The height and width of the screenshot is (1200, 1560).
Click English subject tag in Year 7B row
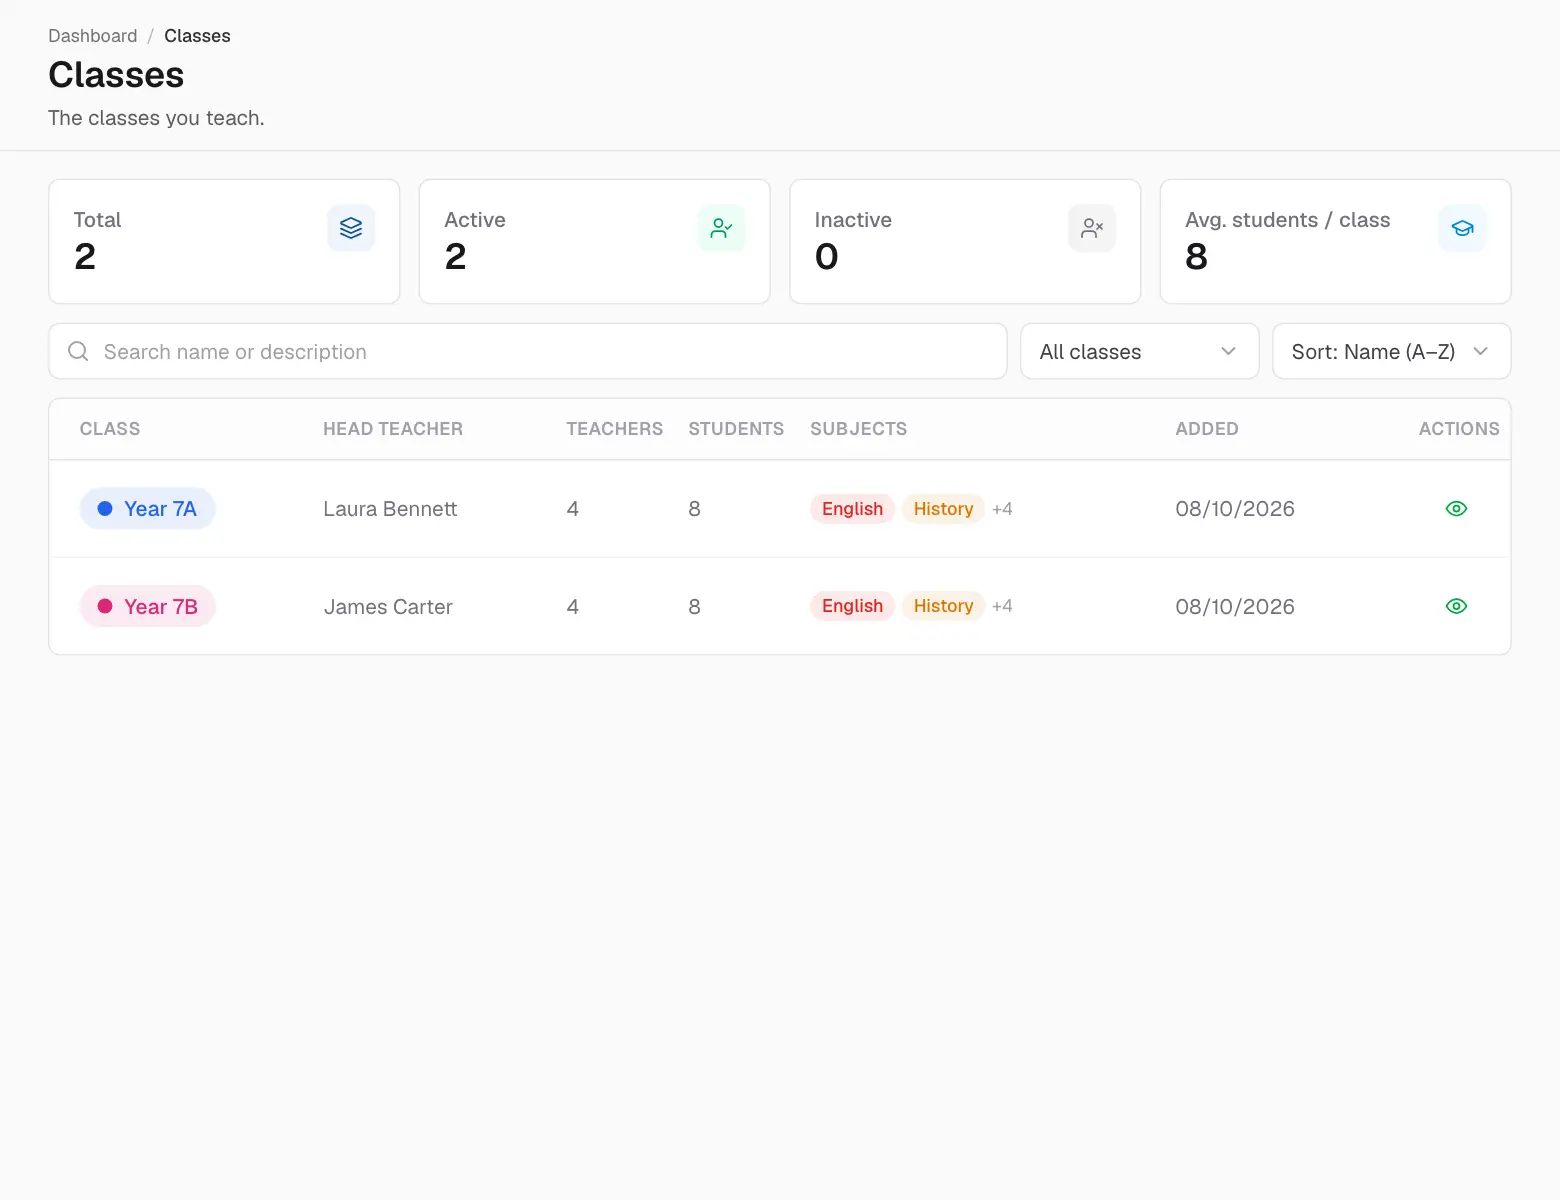click(852, 606)
